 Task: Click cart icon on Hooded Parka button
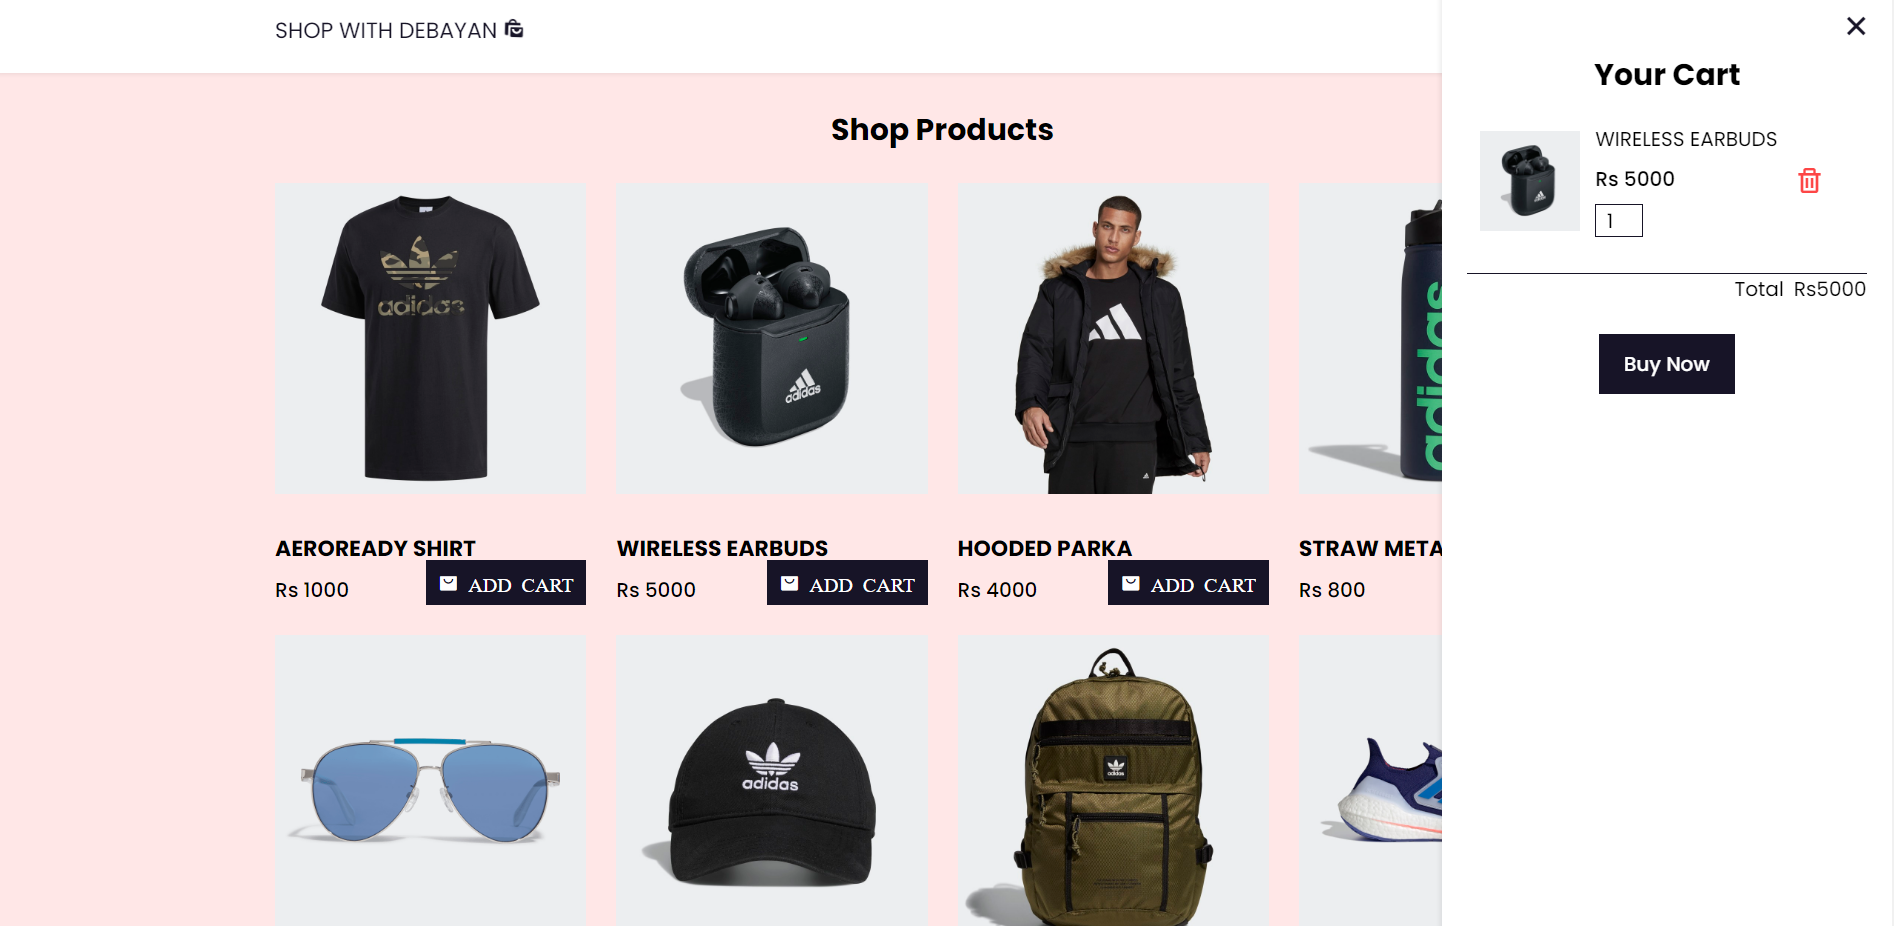[x=1131, y=583]
